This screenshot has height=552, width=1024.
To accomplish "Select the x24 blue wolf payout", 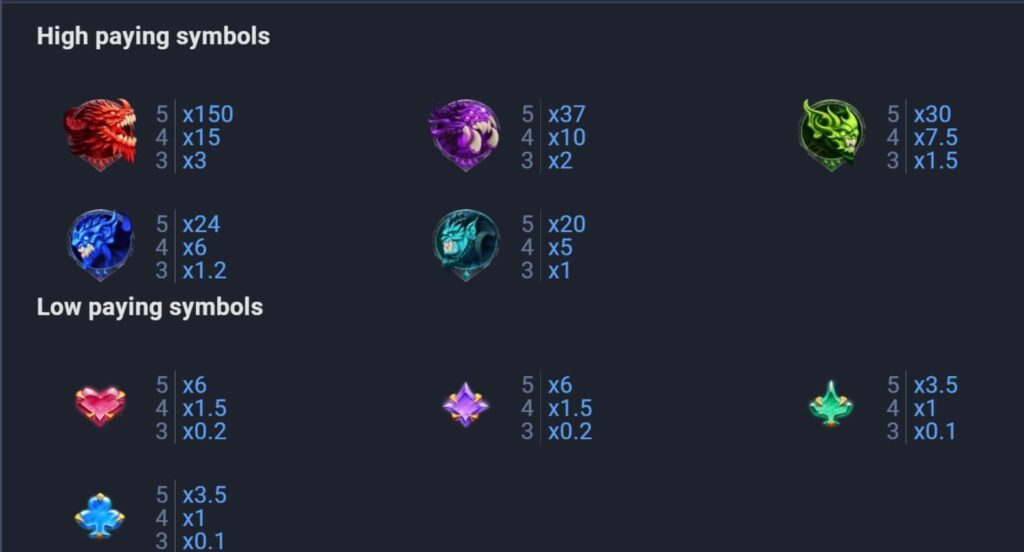I will 201,224.
